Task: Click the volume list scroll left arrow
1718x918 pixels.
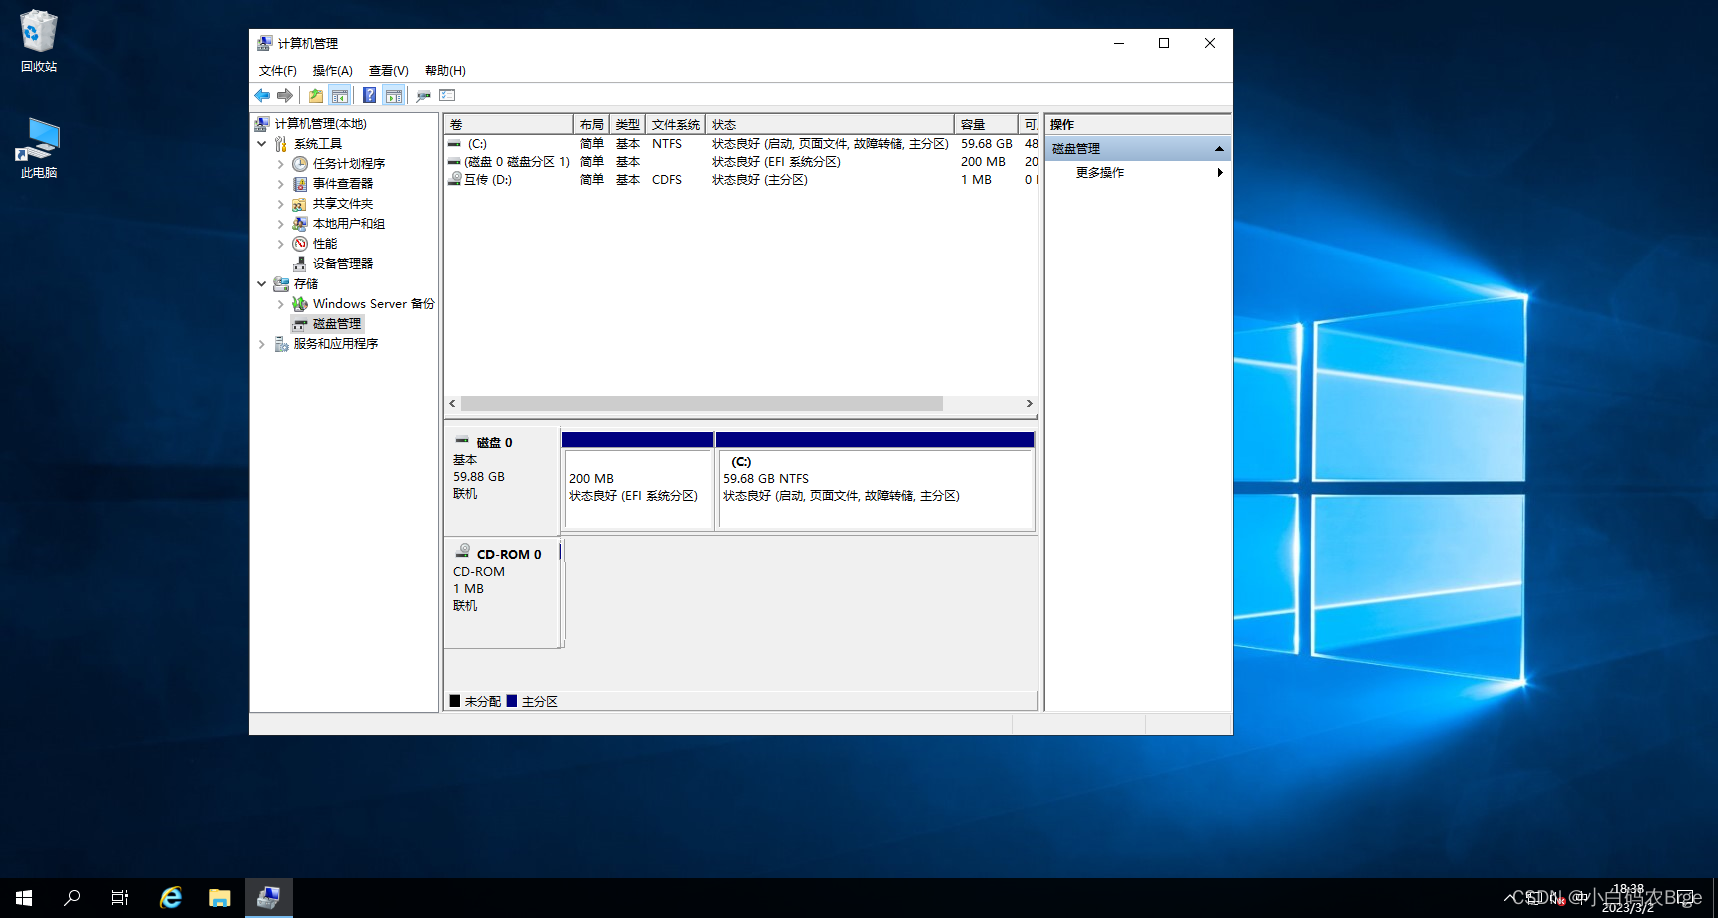Action: (453, 404)
